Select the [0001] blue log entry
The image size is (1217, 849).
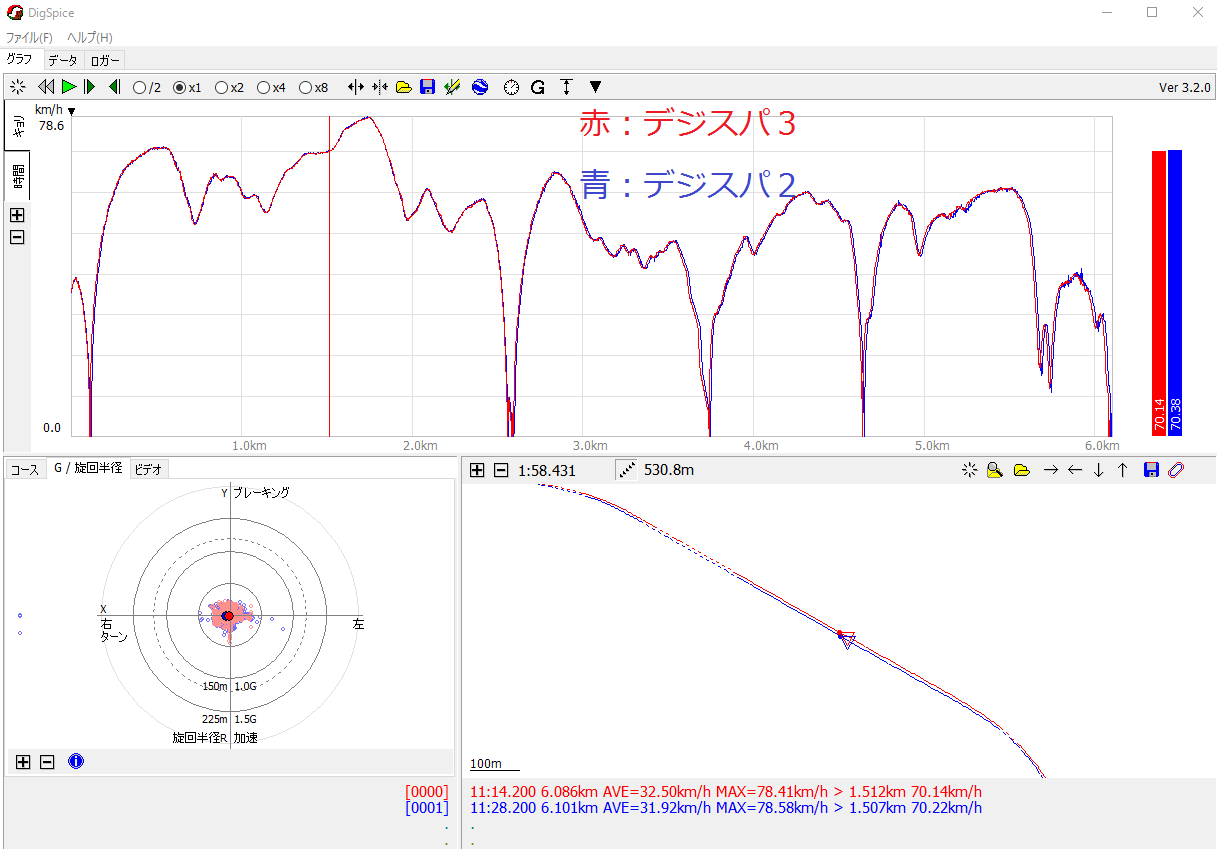pyautogui.click(x=427, y=807)
